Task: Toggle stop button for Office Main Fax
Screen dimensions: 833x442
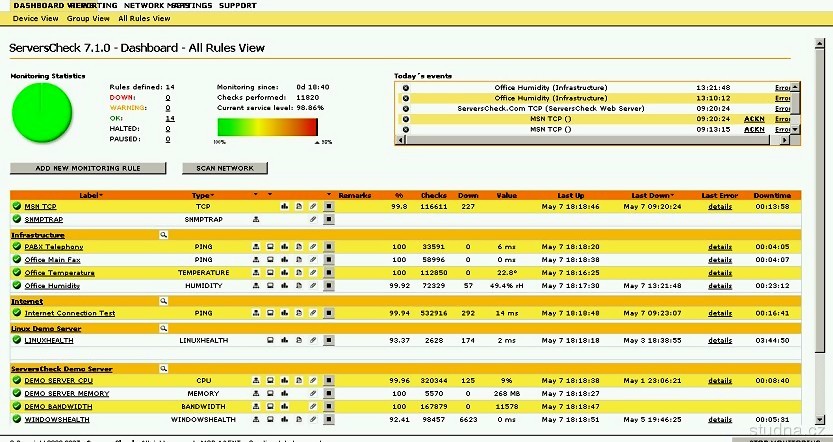Action: [x=329, y=260]
